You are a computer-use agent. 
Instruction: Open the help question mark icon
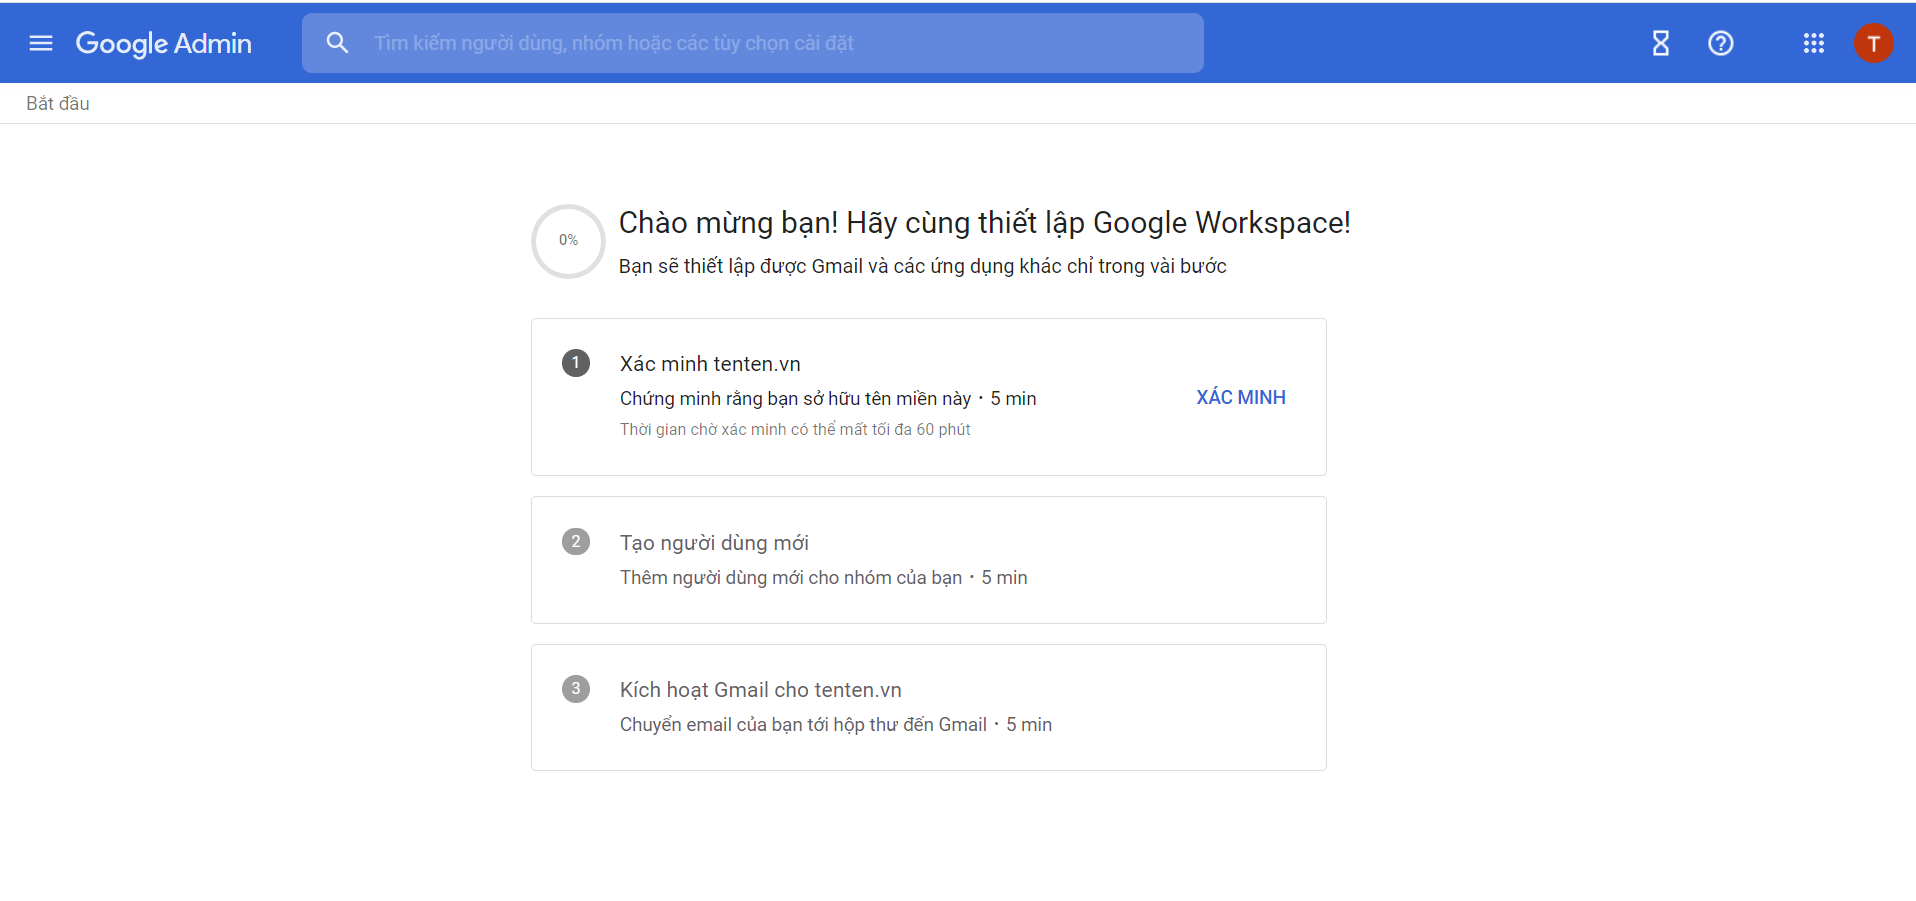click(1721, 43)
